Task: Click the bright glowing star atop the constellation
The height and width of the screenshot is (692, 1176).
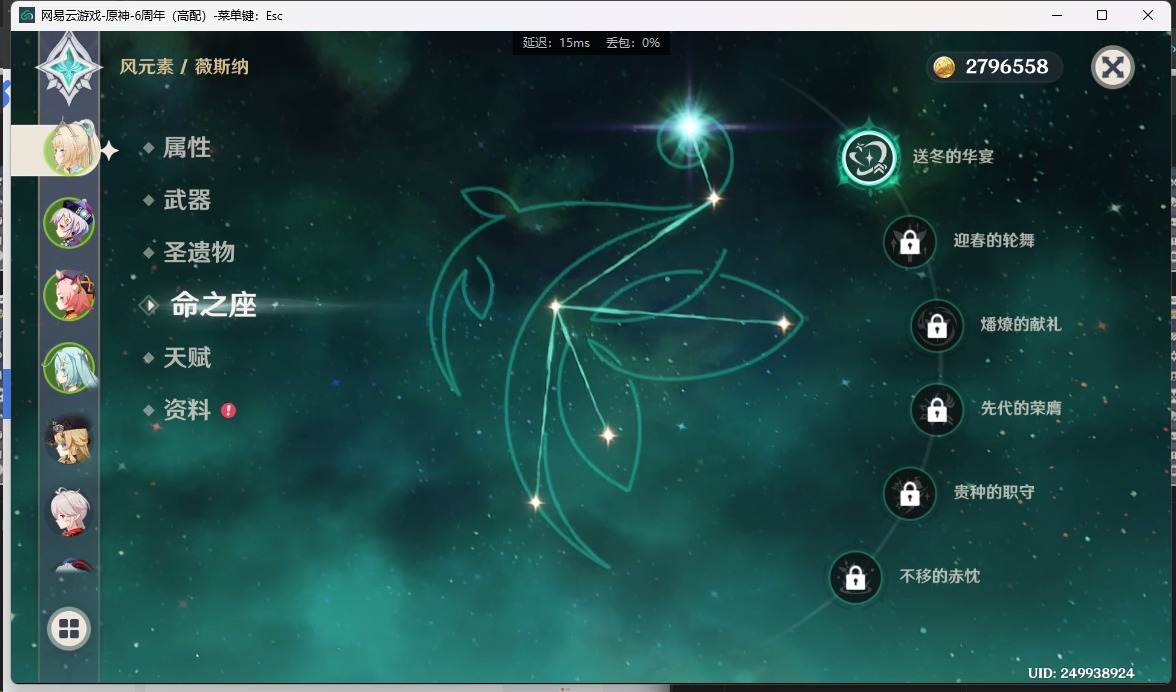Action: tap(689, 128)
